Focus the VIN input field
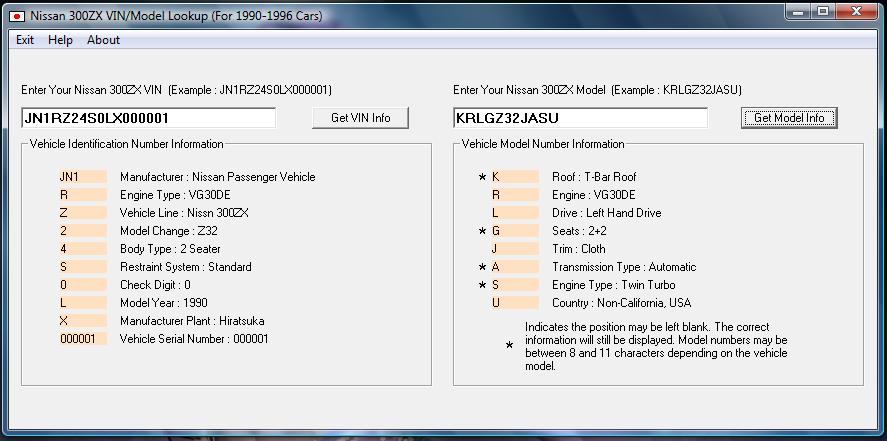The width and height of the screenshot is (887, 441). click(148, 118)
